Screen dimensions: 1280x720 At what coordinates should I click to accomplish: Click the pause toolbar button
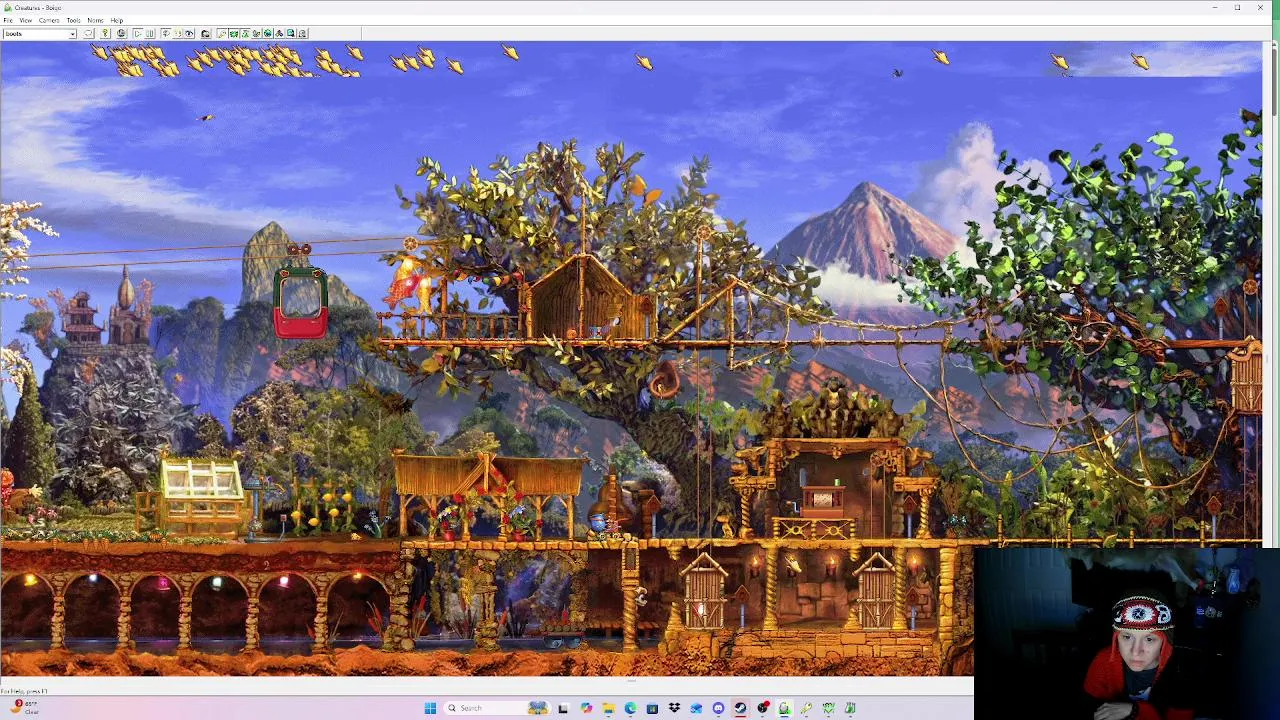(x=149, y=34)
